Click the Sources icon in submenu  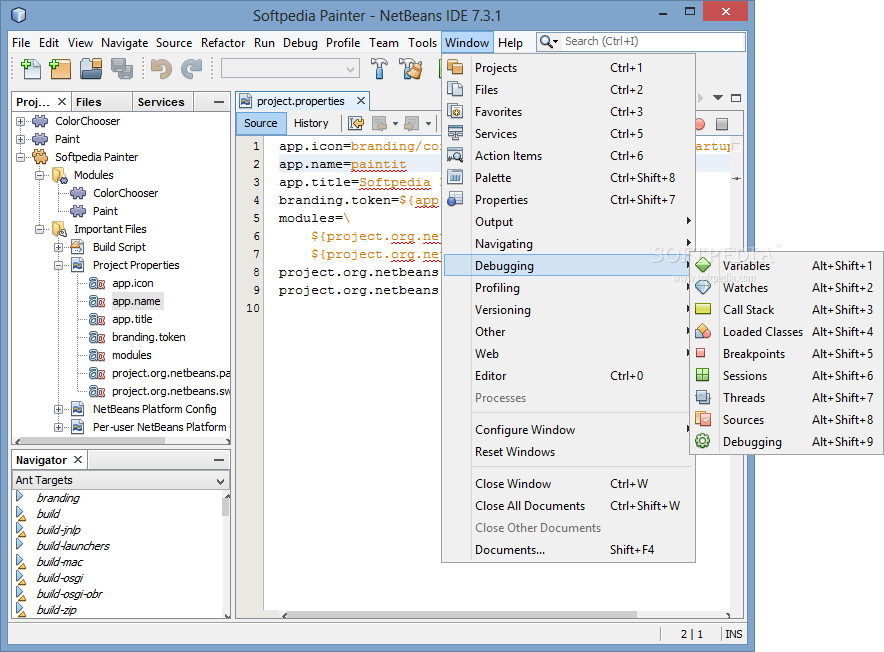[x=703, y=419]
